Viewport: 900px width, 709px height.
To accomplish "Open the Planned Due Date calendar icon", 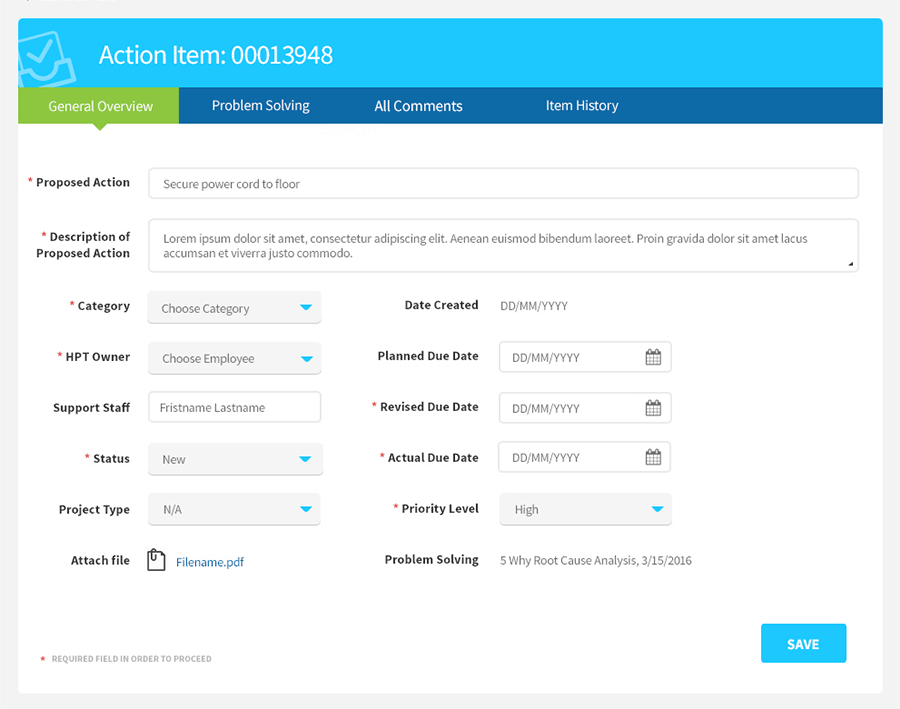I will click(653, 357).
